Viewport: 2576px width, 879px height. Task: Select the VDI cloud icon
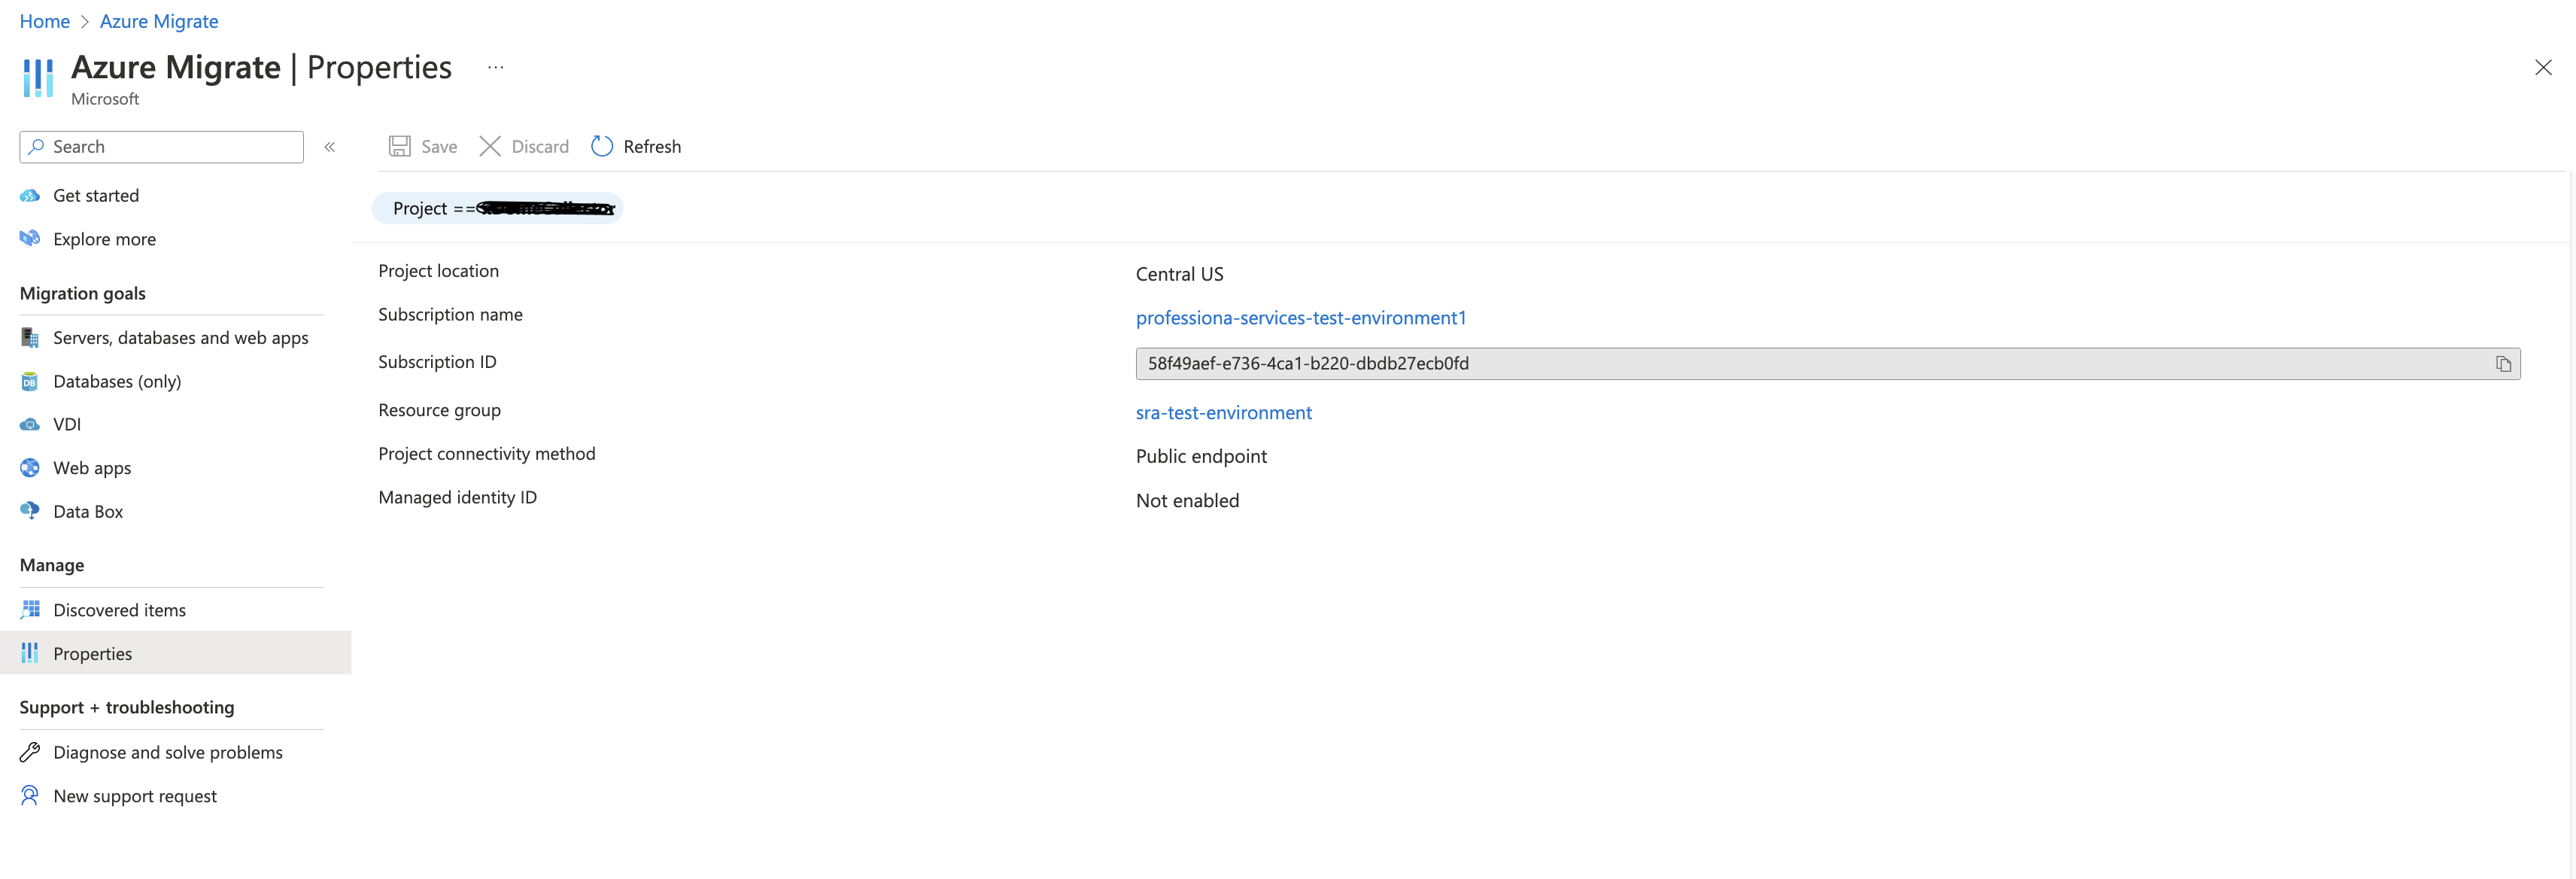pyautogui.click(x=30, y=425)
